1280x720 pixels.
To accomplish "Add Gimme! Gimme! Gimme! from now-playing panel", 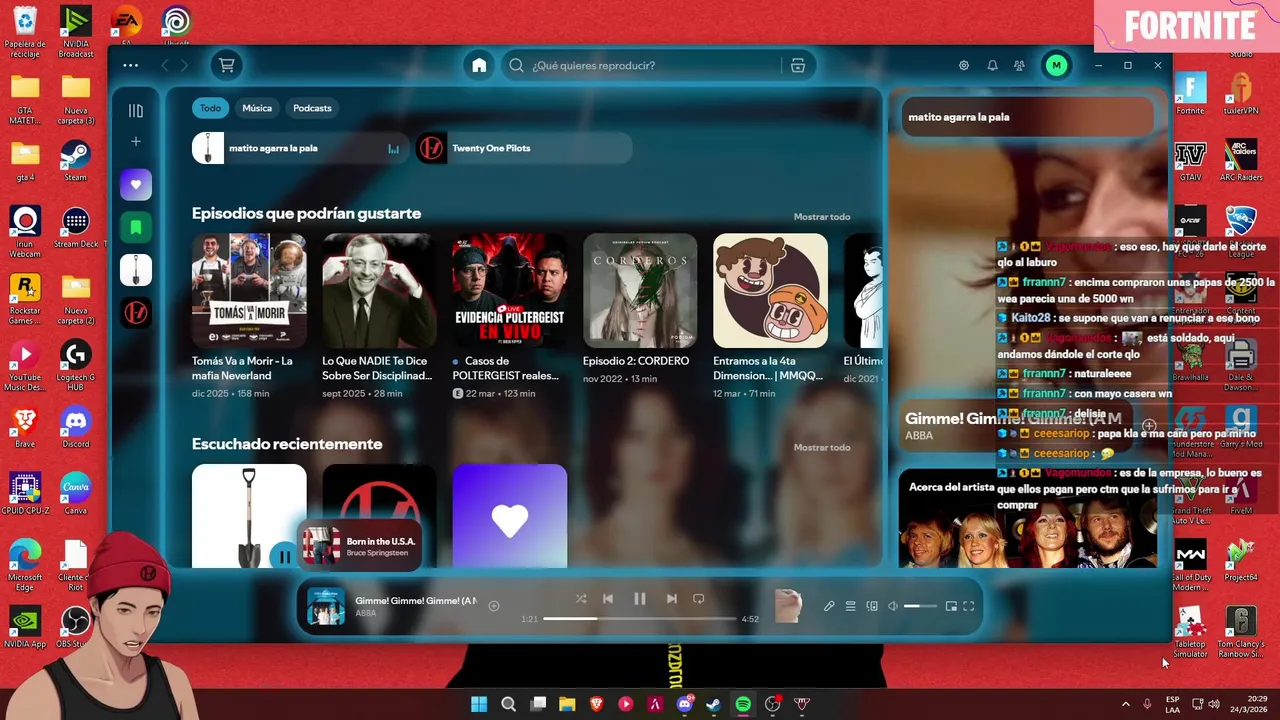I will [1149, 426].
